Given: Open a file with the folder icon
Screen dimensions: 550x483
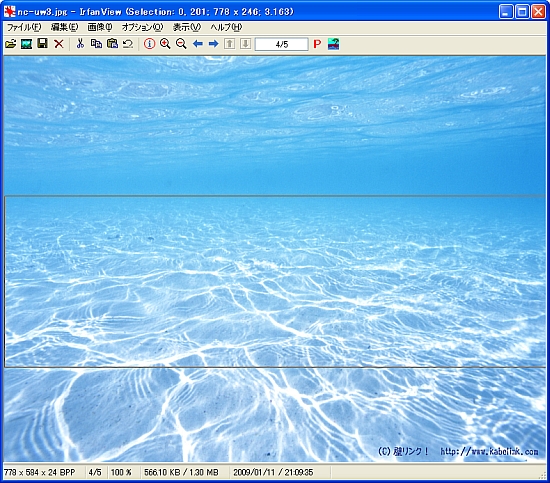Looking at the screenshot, I should point(11,44).
